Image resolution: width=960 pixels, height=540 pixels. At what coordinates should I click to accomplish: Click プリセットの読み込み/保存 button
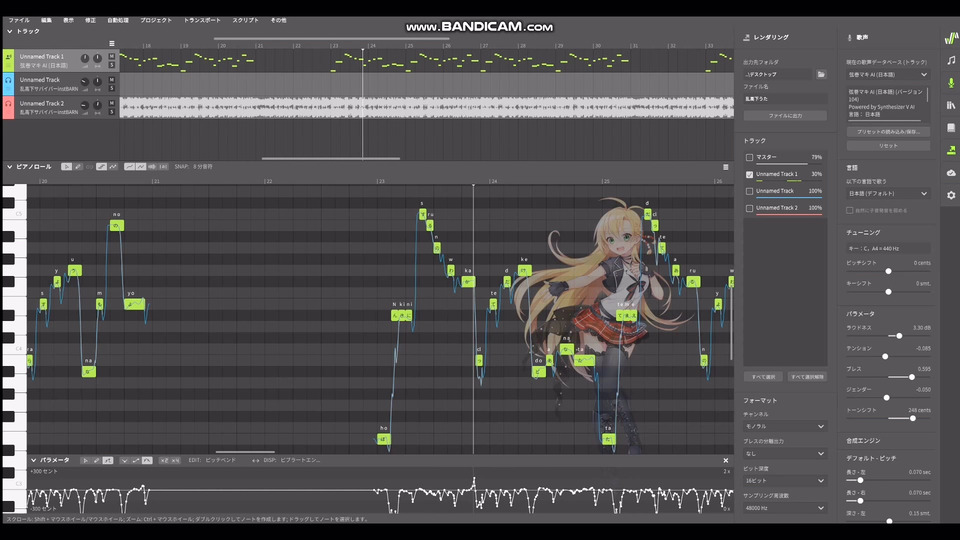888,132
